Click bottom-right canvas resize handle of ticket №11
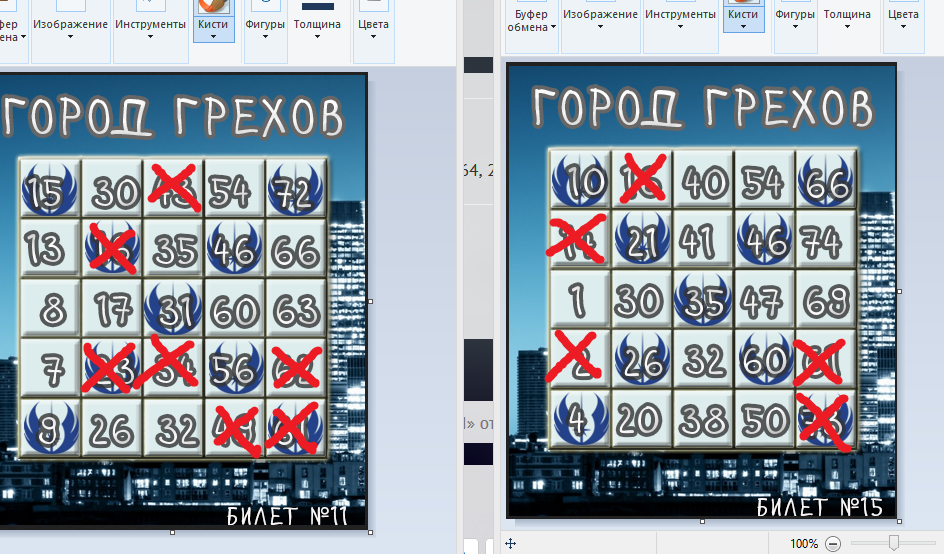944x554 pixels. (370, 531)
